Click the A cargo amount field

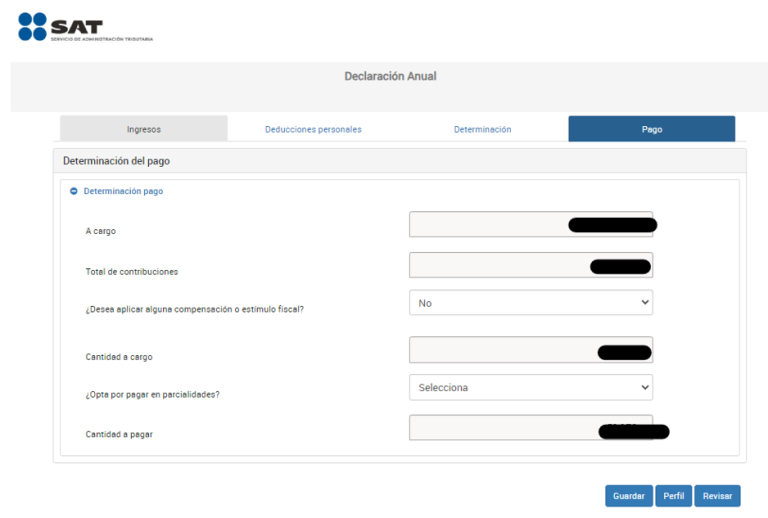(x=531, y=224)
